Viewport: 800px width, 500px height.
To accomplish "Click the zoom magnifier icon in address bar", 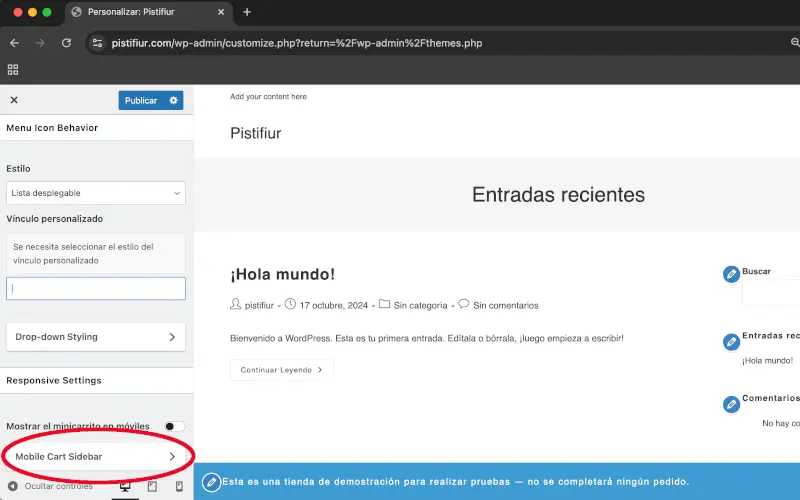I will click(795, 43).
